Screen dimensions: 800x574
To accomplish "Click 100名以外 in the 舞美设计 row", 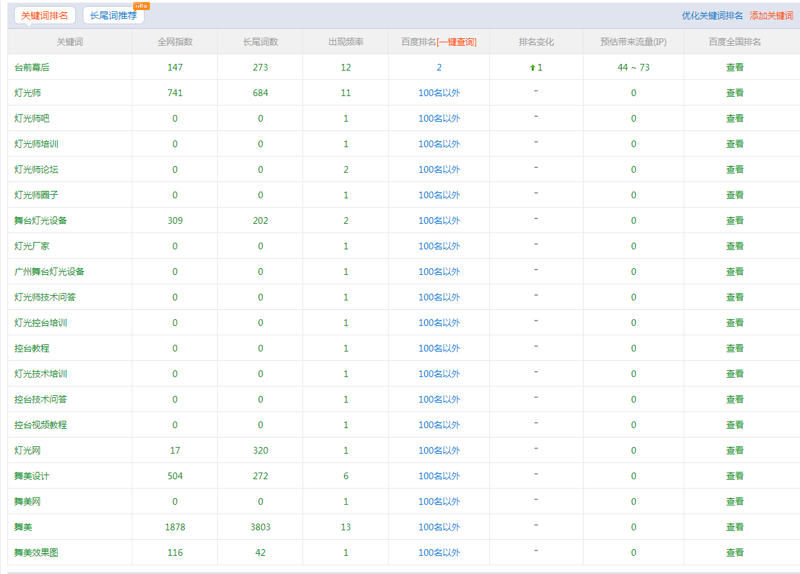I will click(438, 476).
